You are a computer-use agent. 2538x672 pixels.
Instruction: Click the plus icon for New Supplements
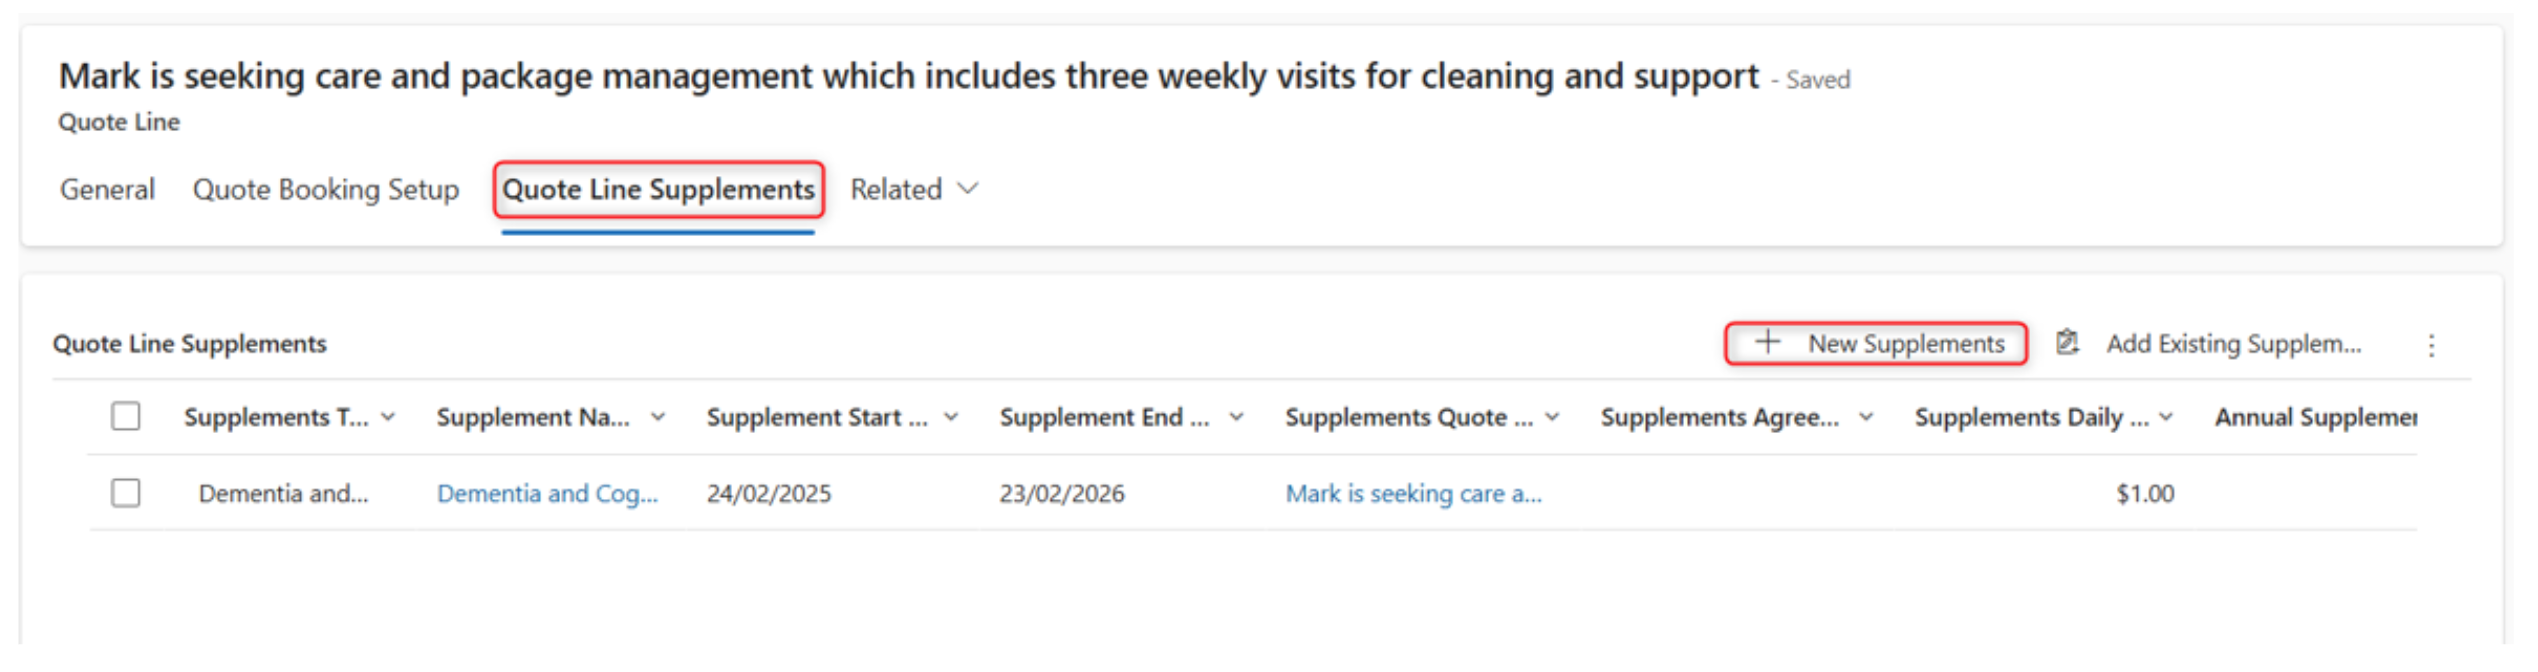pyautogui.click(x=1768, y=343)
